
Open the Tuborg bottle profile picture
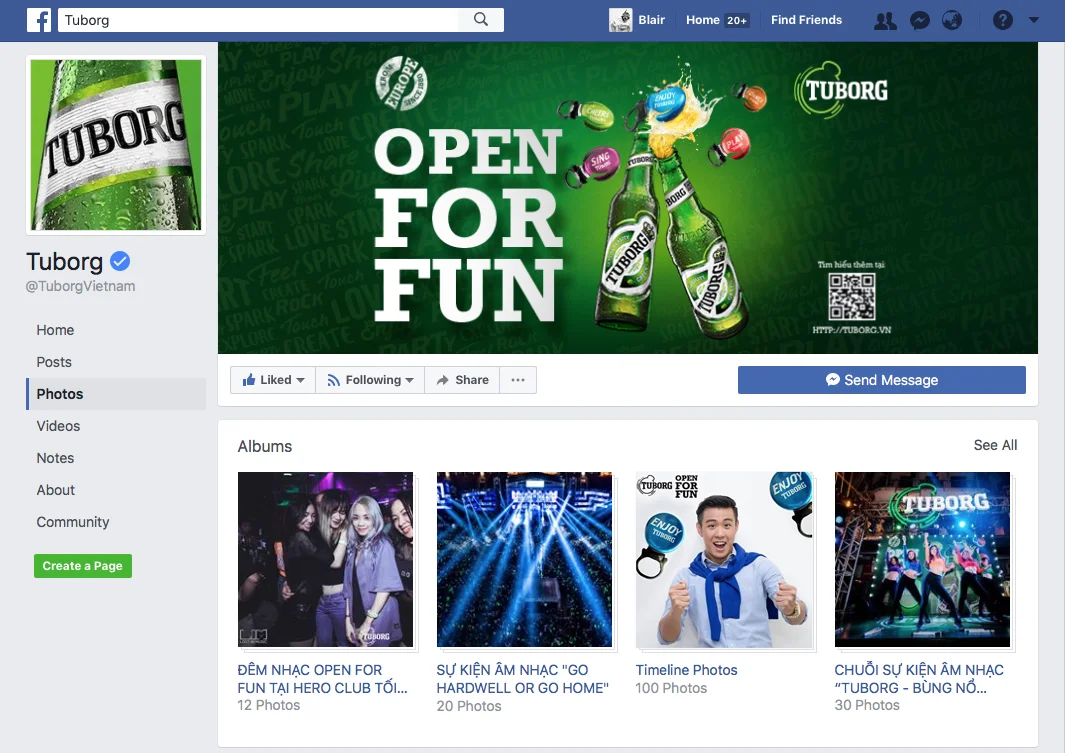click(116, 145)
